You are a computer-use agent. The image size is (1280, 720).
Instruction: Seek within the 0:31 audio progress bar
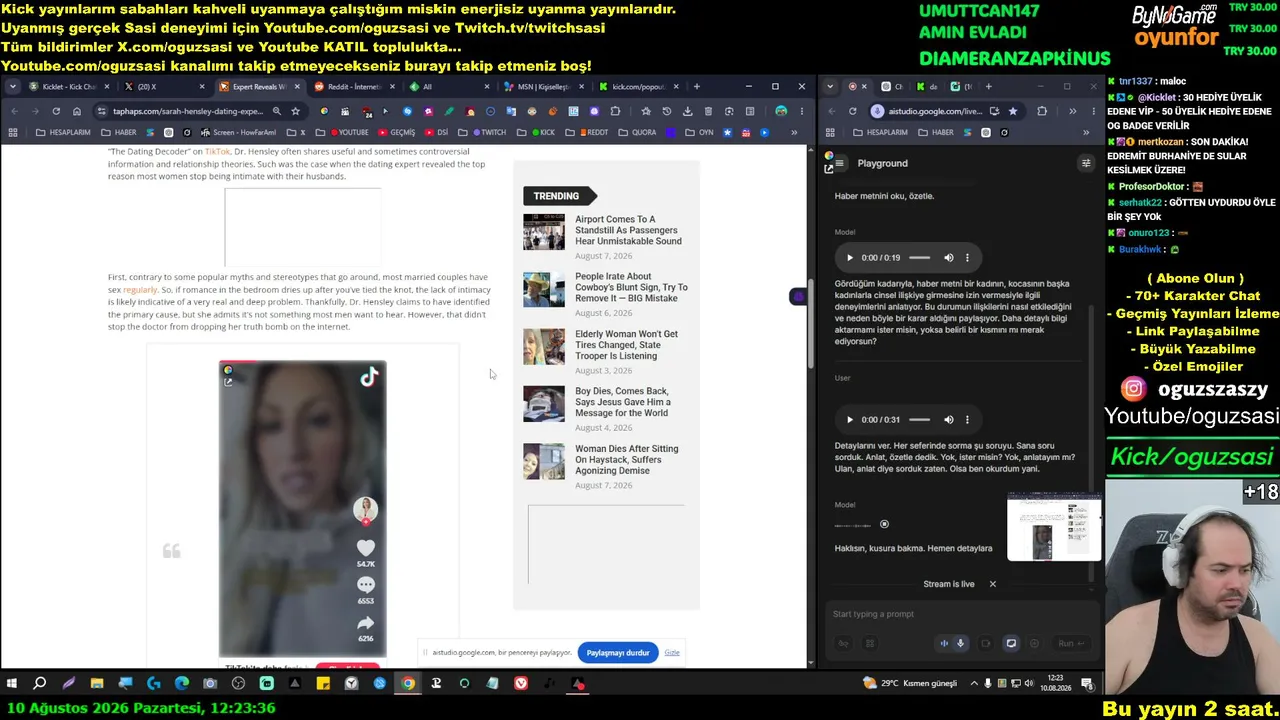pyautogui.click(x=920, y=420)
